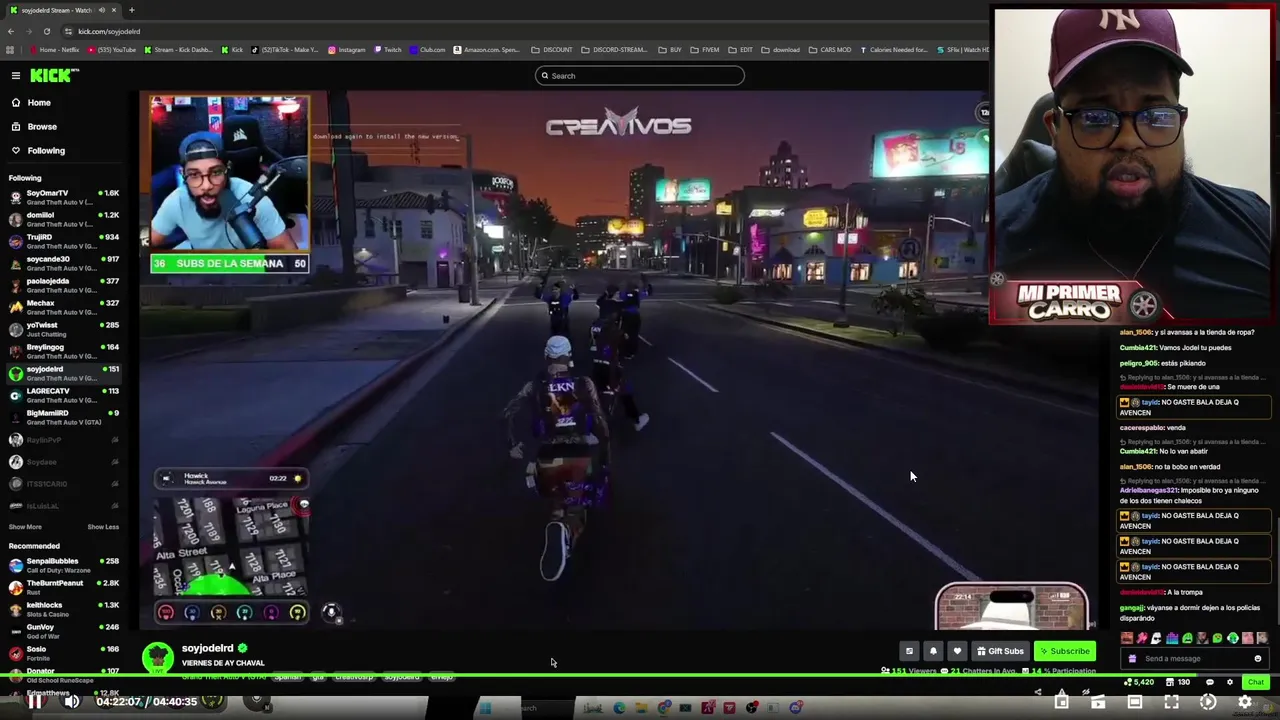Click the Subscribe button
1280x720 pixels.
[1064, 651]
